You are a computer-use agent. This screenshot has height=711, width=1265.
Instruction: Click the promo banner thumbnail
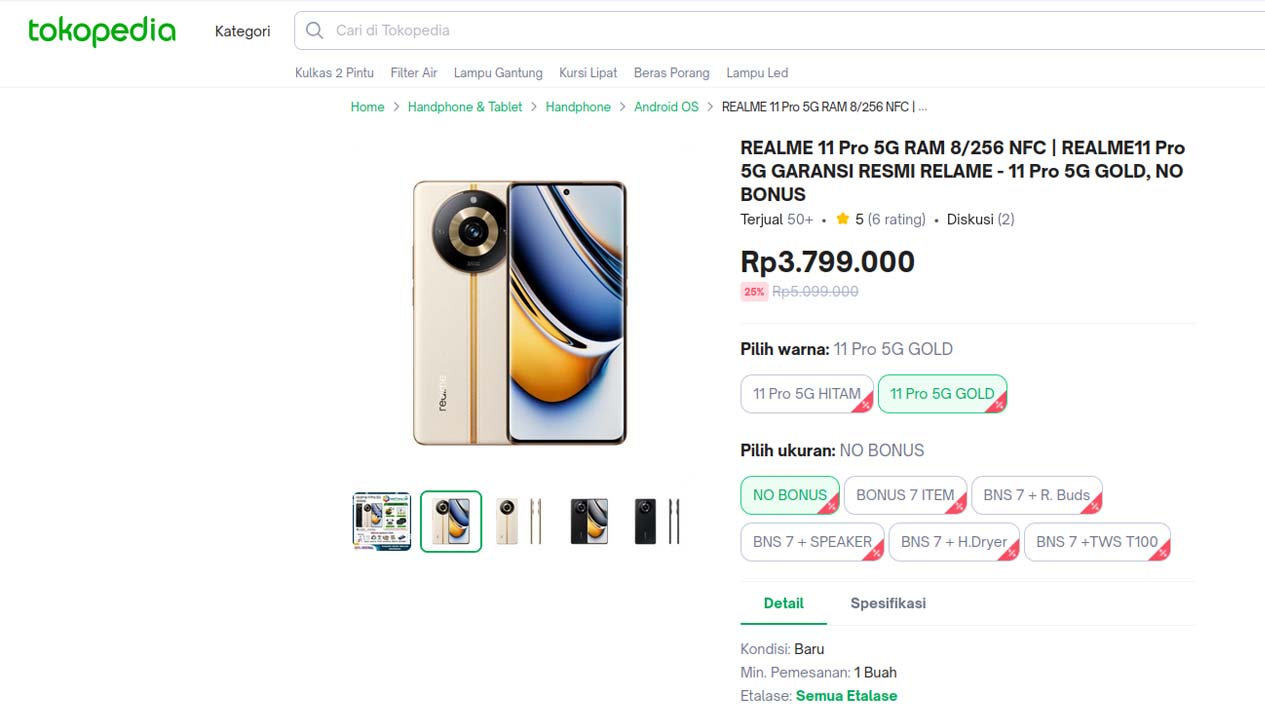click(x=381, y=521)
